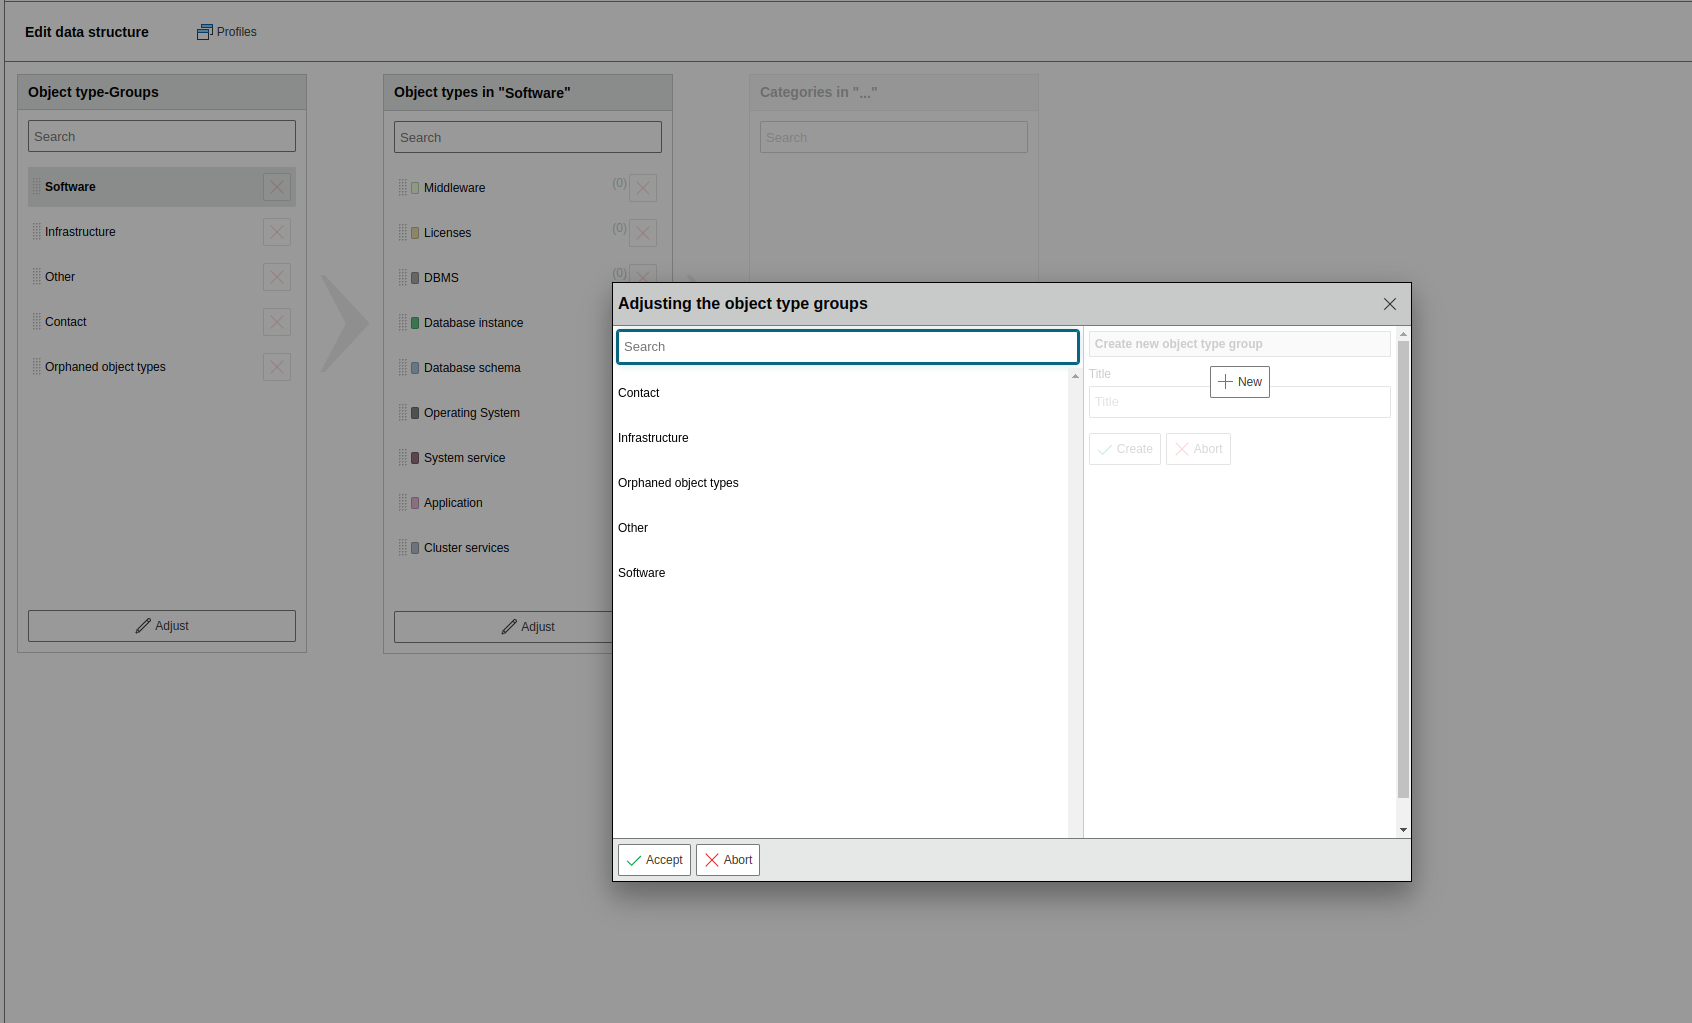The width and height of the screenshot is (1692, 1023).
Task: Click scrollbar down arrow in dialog
Action: [1403, 830]
